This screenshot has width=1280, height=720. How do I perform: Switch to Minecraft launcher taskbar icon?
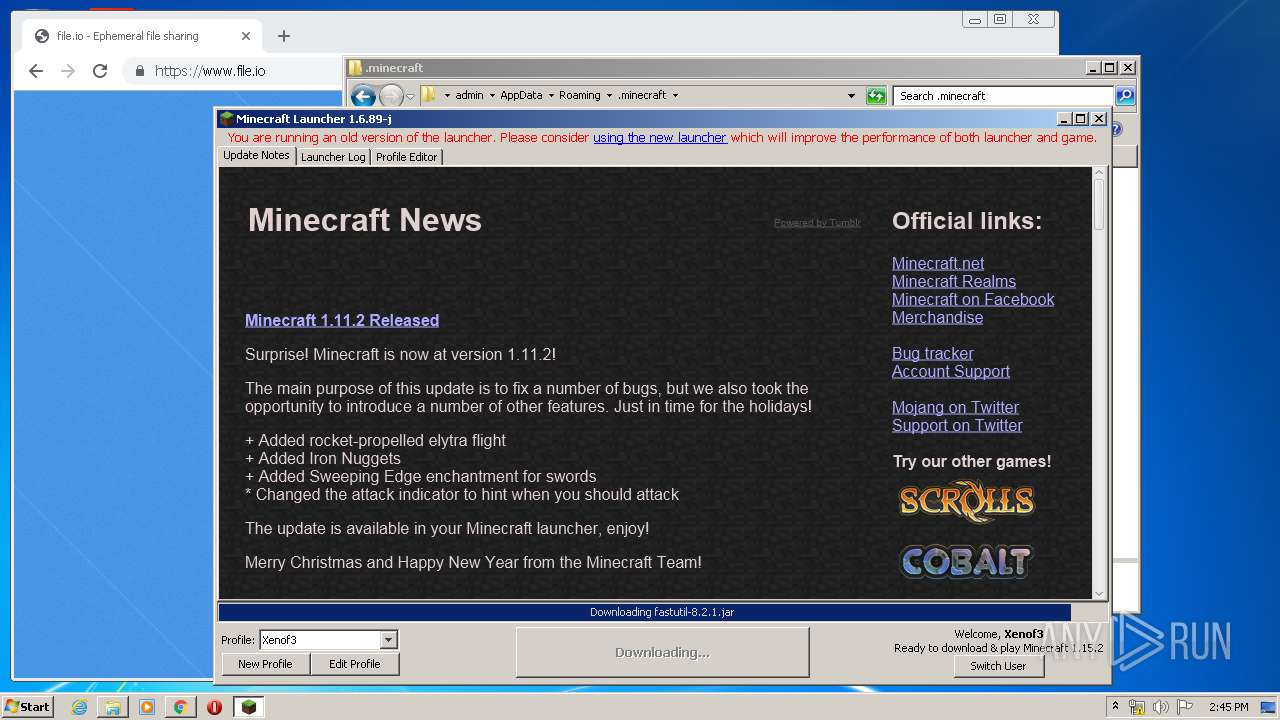tap(249, 707)
